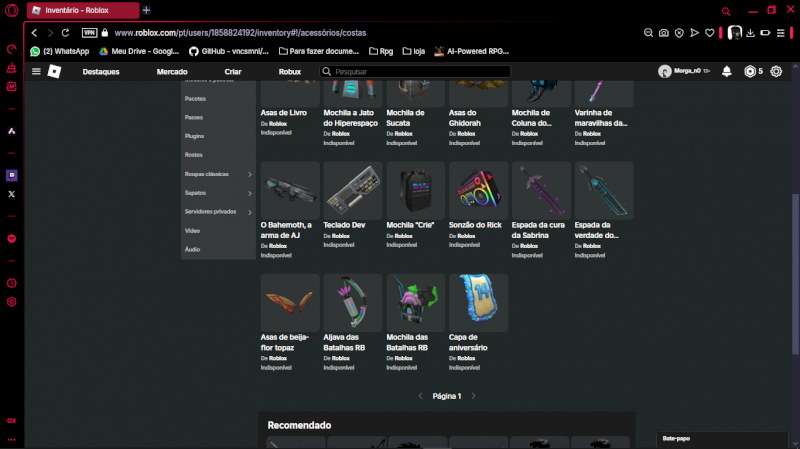This screenshot has height=449, width=800.
Task: Open Mochila "Crie" item thumbnail
Action: coord(415,191)
